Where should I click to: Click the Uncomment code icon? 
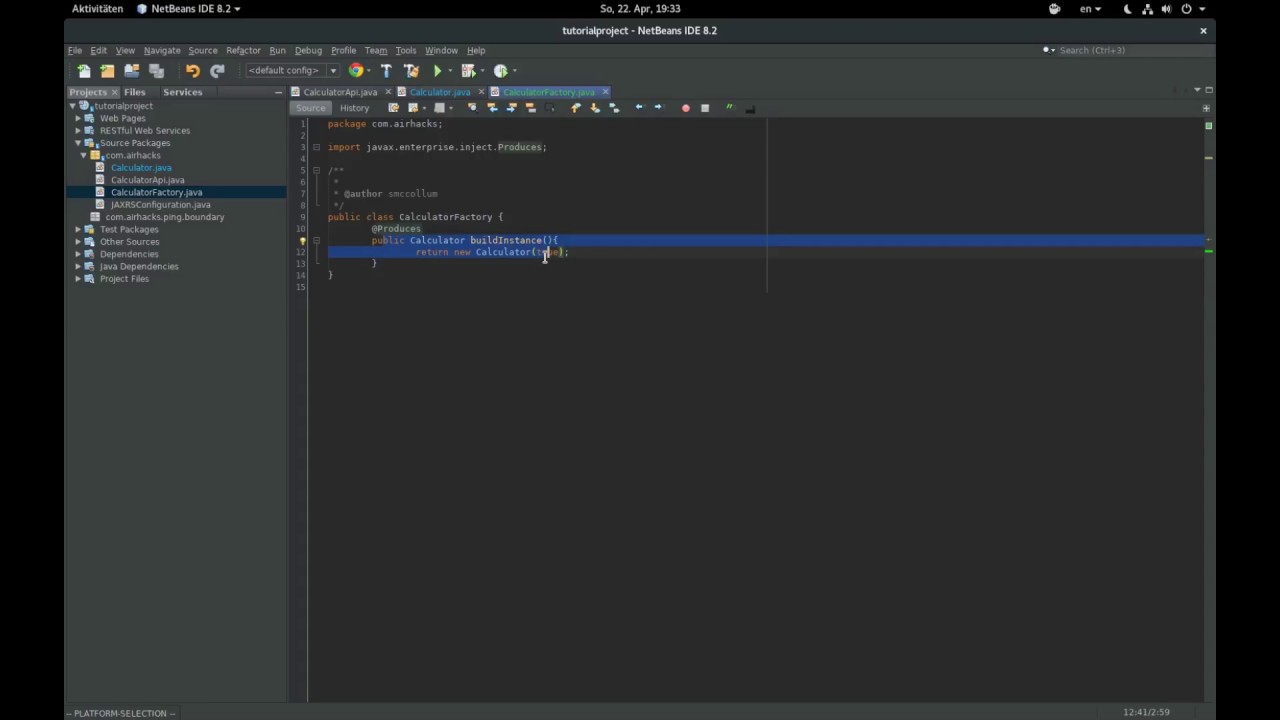[750, 109]
